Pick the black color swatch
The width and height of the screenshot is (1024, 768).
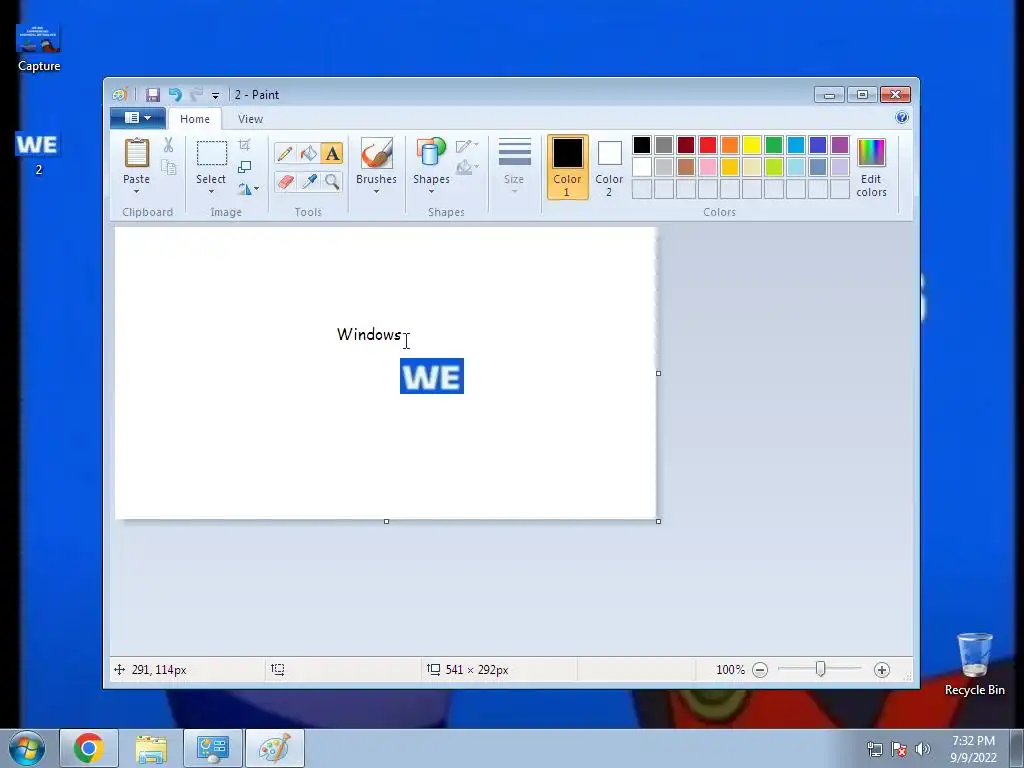pos(642,145)
